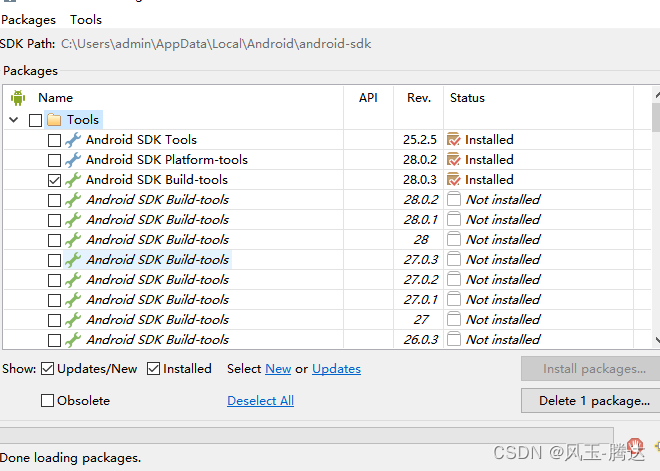
Task: Check Build-tools 26.0.3 checkbox
Action: [x=54, y=341]
